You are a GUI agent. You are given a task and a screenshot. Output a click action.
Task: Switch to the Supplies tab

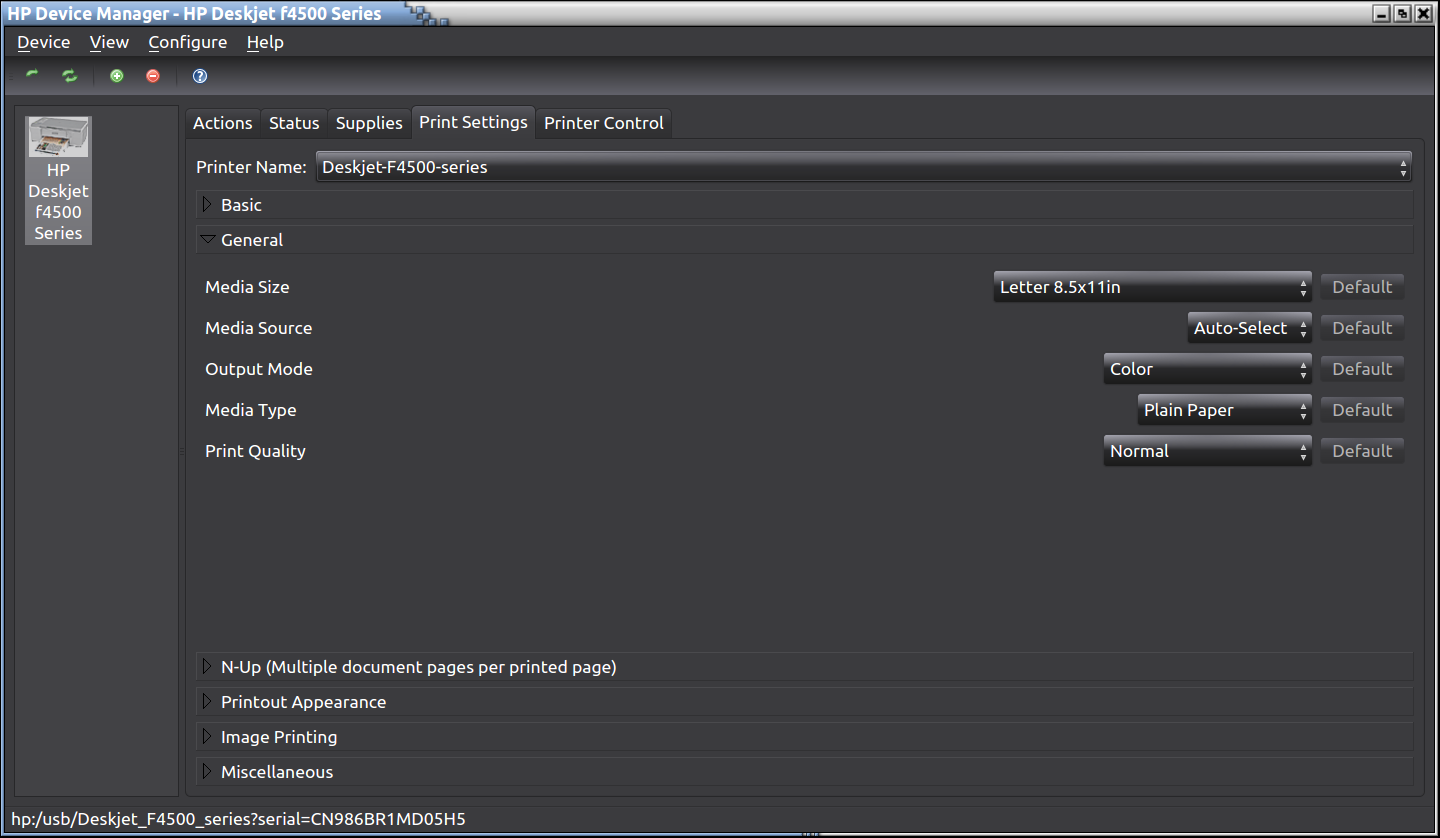tap(369, 123)
